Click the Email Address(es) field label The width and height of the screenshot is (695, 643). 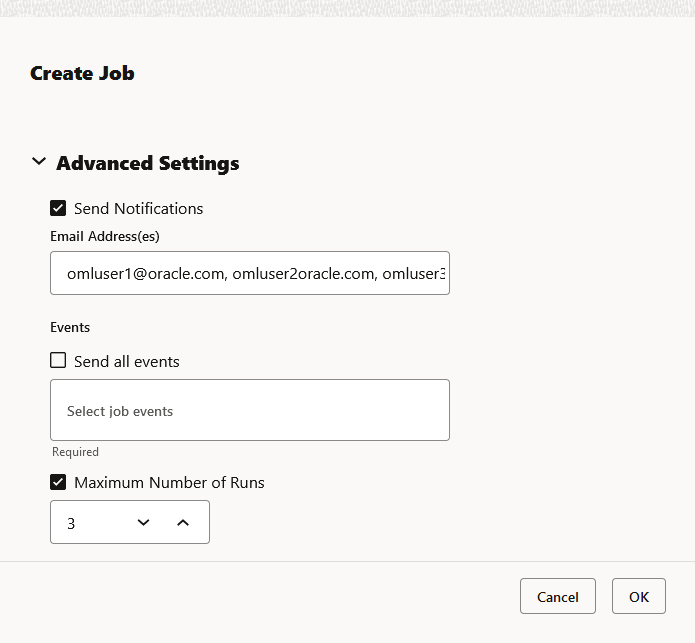pos(105,237)
